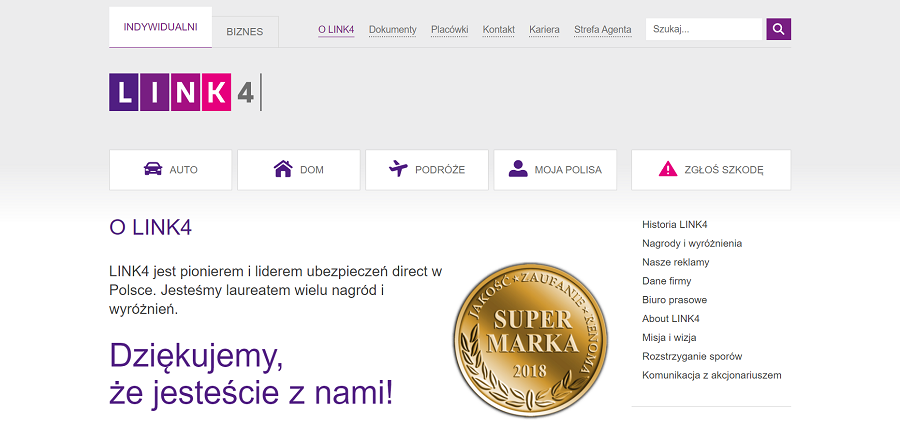Click the car icon on AUTO tile
The width and height of the screenshot is (900, 423).
[153, 169]
